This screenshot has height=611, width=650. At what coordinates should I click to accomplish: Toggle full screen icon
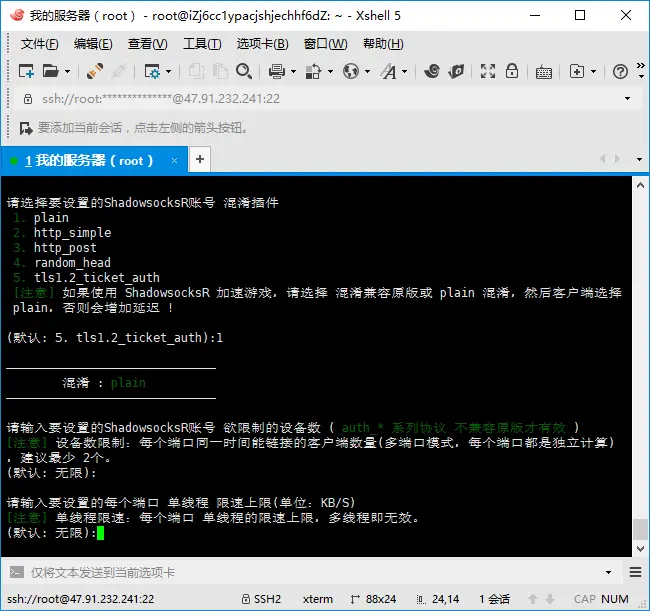coord(488,71)
